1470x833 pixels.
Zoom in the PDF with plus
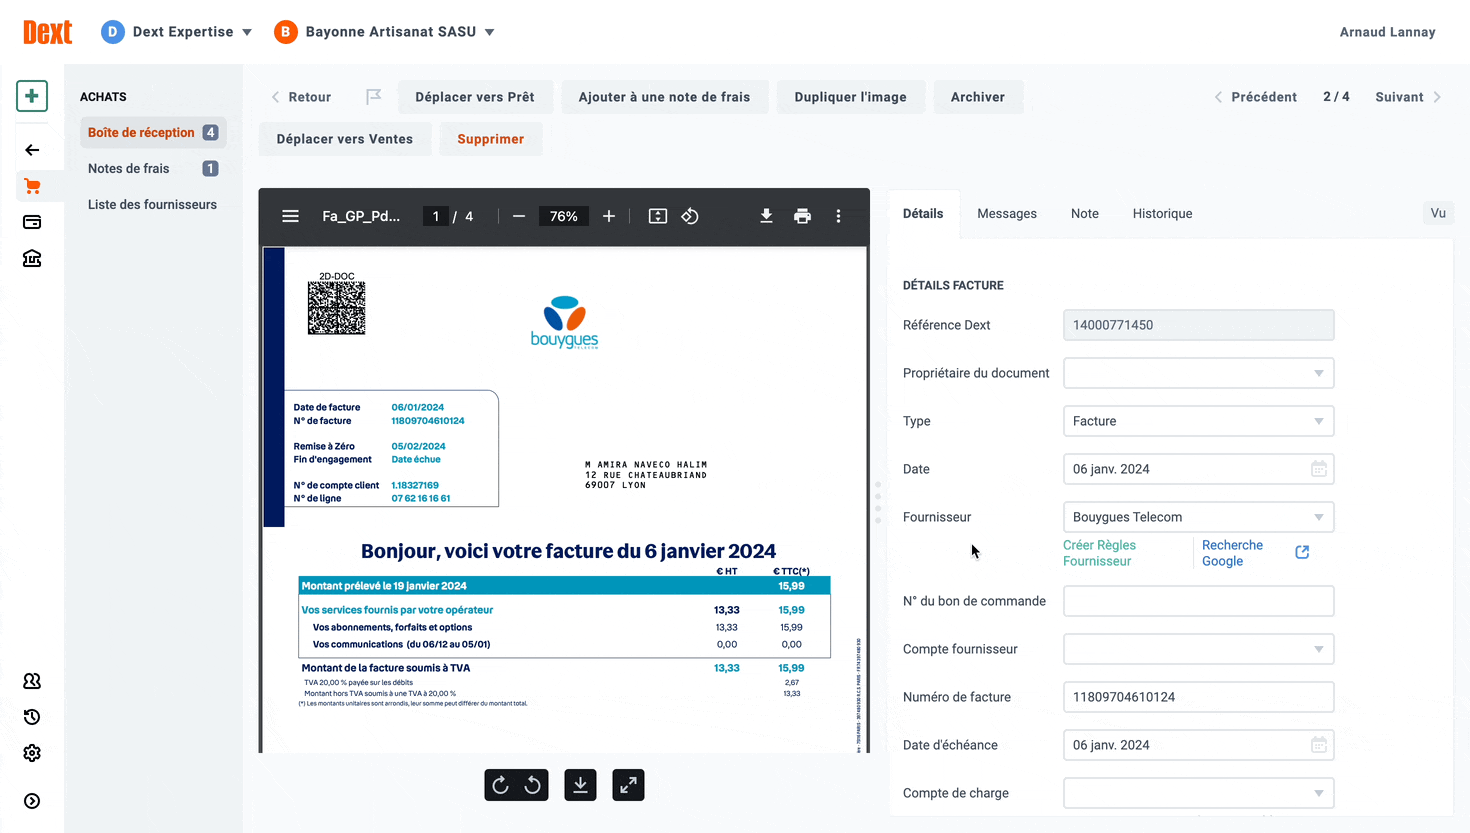point(609,216)
